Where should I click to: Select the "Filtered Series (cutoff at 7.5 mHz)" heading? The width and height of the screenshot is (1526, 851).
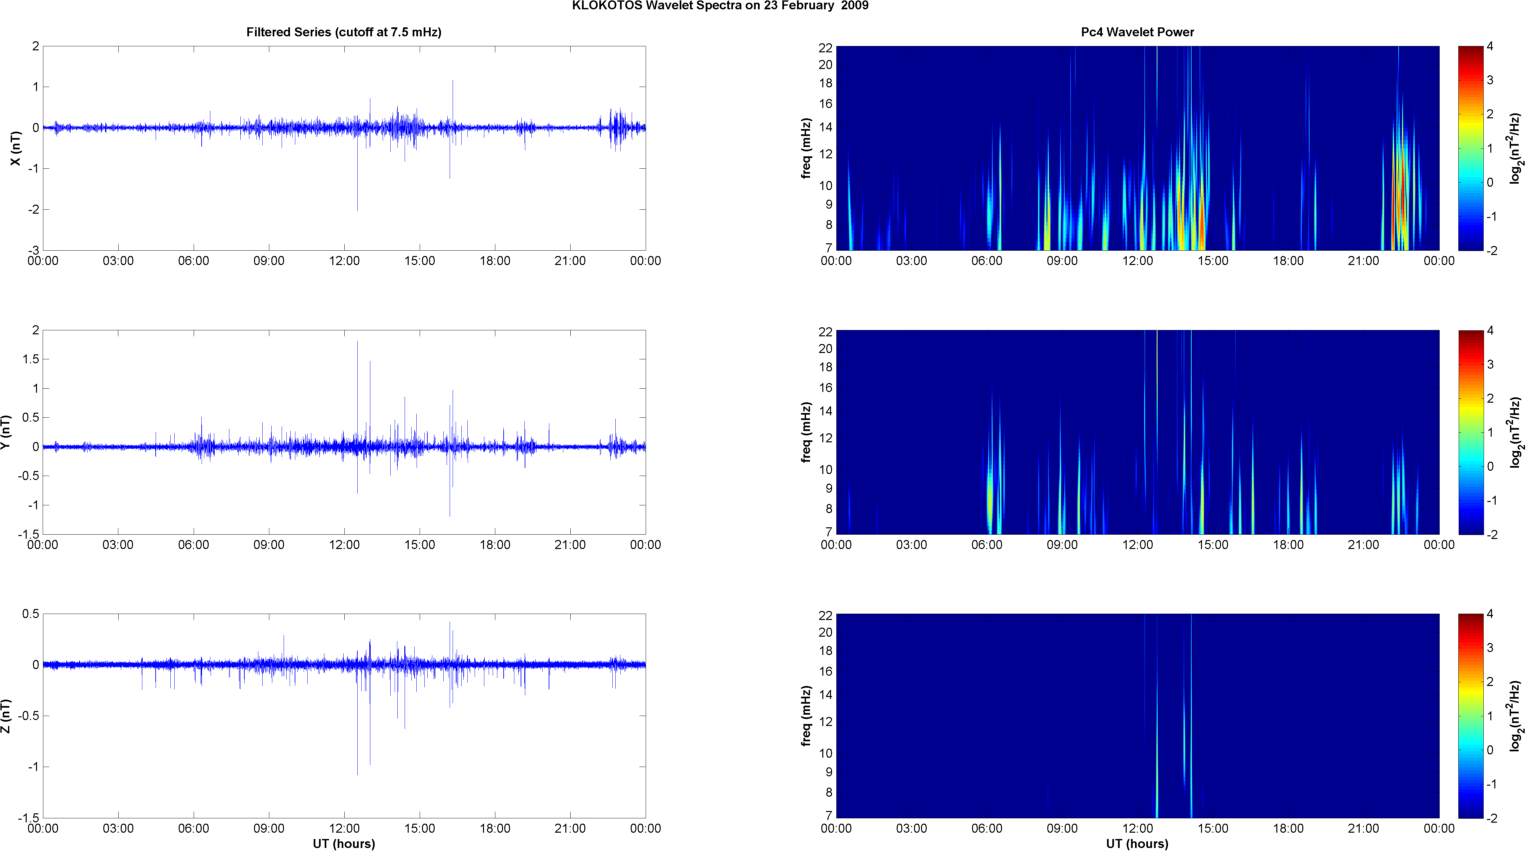344,32
